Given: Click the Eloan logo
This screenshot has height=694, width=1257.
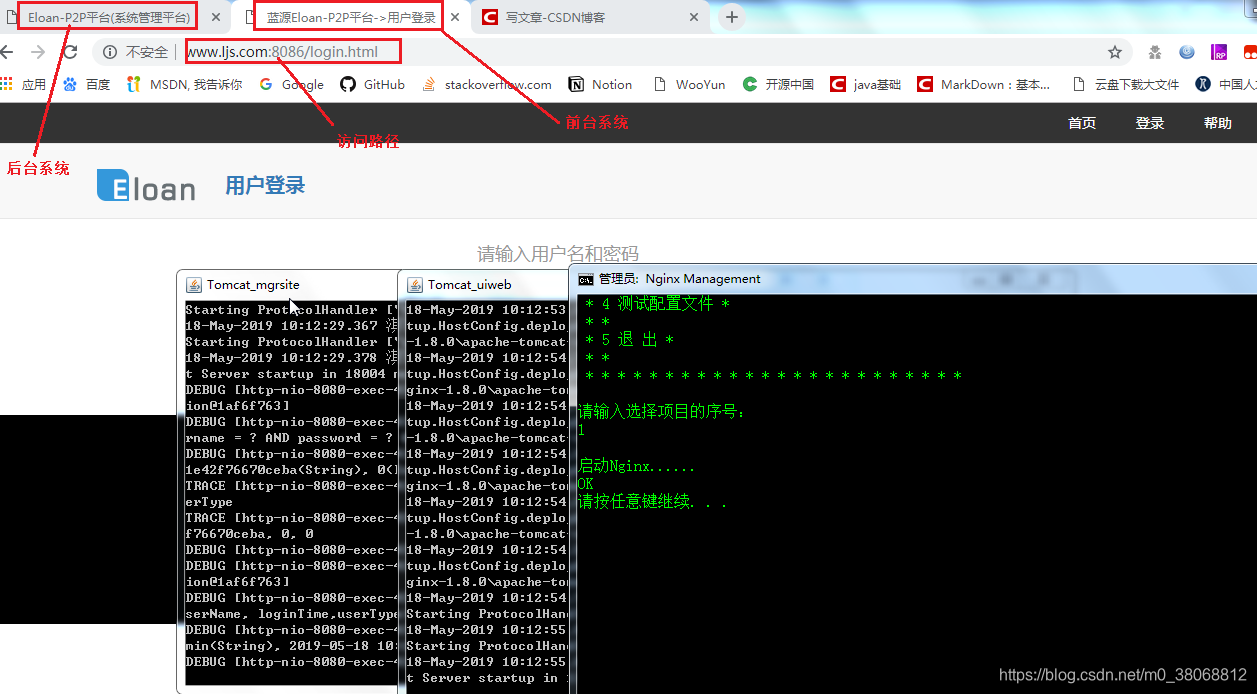Looking at the screenshot, I should (146, 185).
